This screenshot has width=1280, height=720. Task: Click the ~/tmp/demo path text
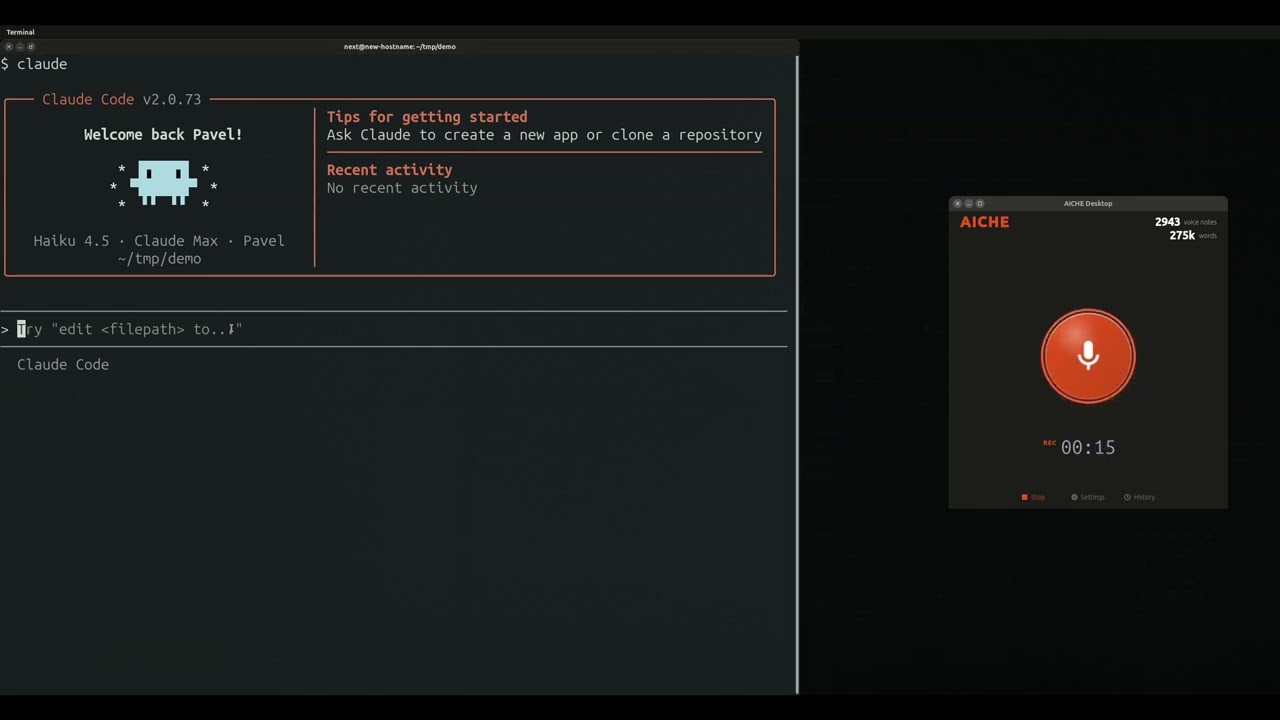(x=159, y=259)
